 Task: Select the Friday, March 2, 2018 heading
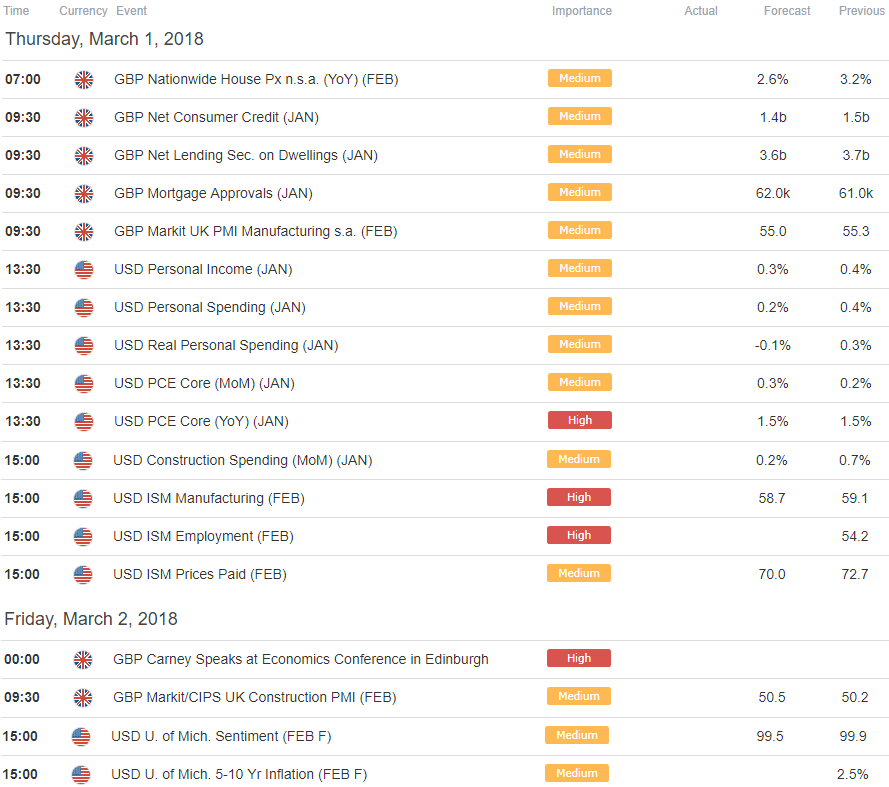tap(91, 619)
